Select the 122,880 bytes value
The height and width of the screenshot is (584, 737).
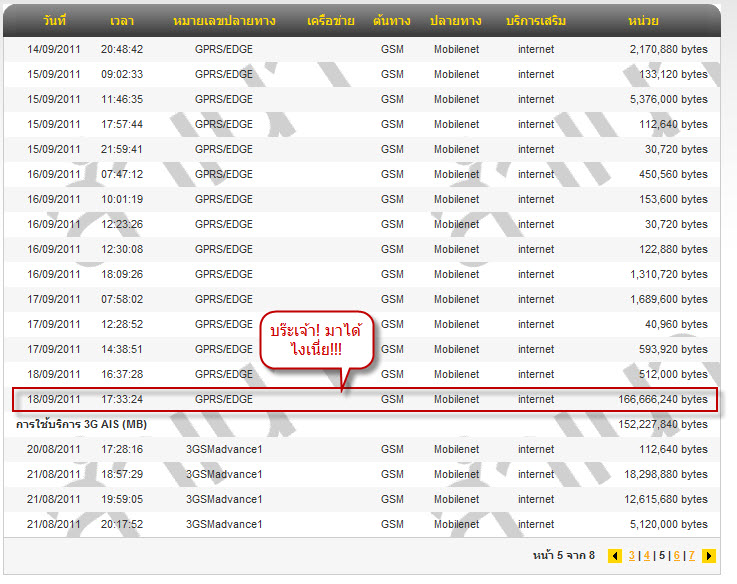pos(673,249)
